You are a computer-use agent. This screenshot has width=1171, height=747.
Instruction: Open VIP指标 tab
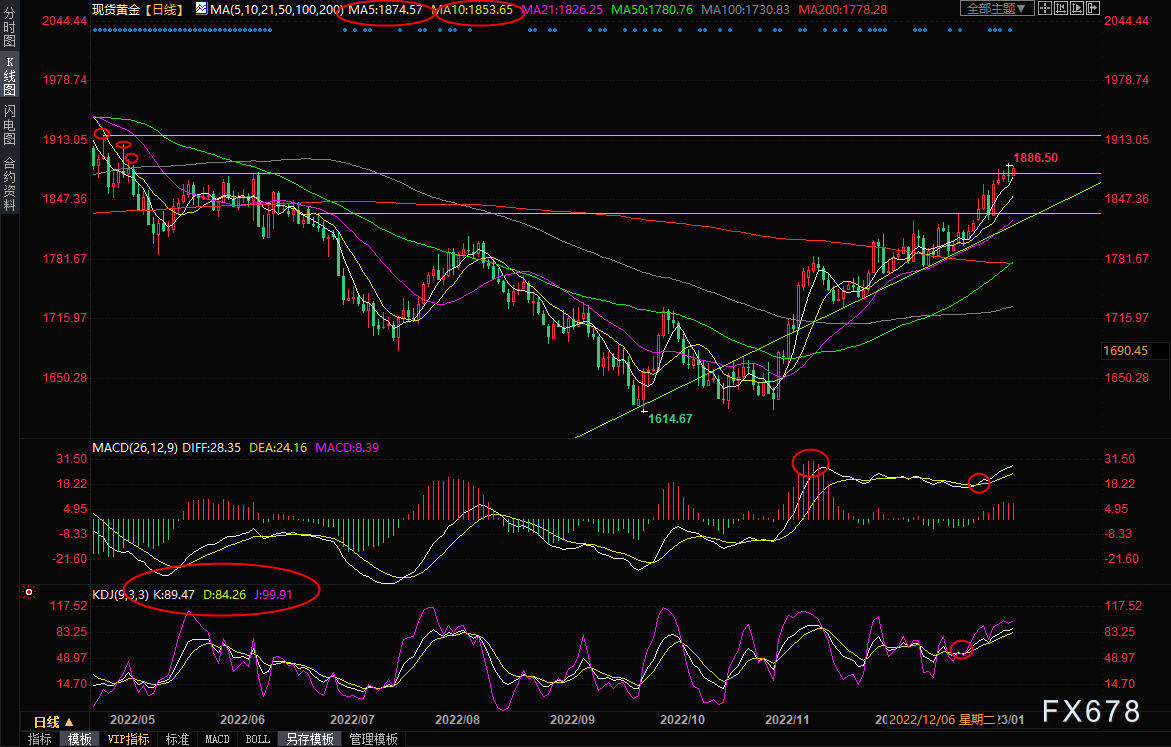click(128, 739)
